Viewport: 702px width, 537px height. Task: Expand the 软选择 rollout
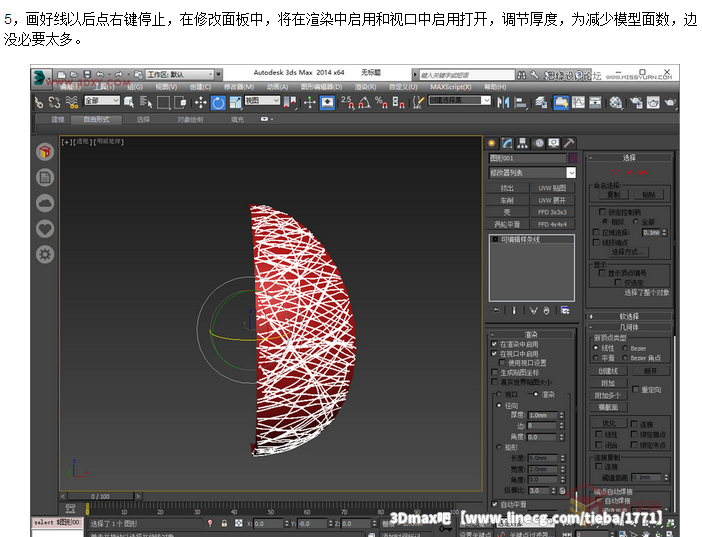point(628,316)
